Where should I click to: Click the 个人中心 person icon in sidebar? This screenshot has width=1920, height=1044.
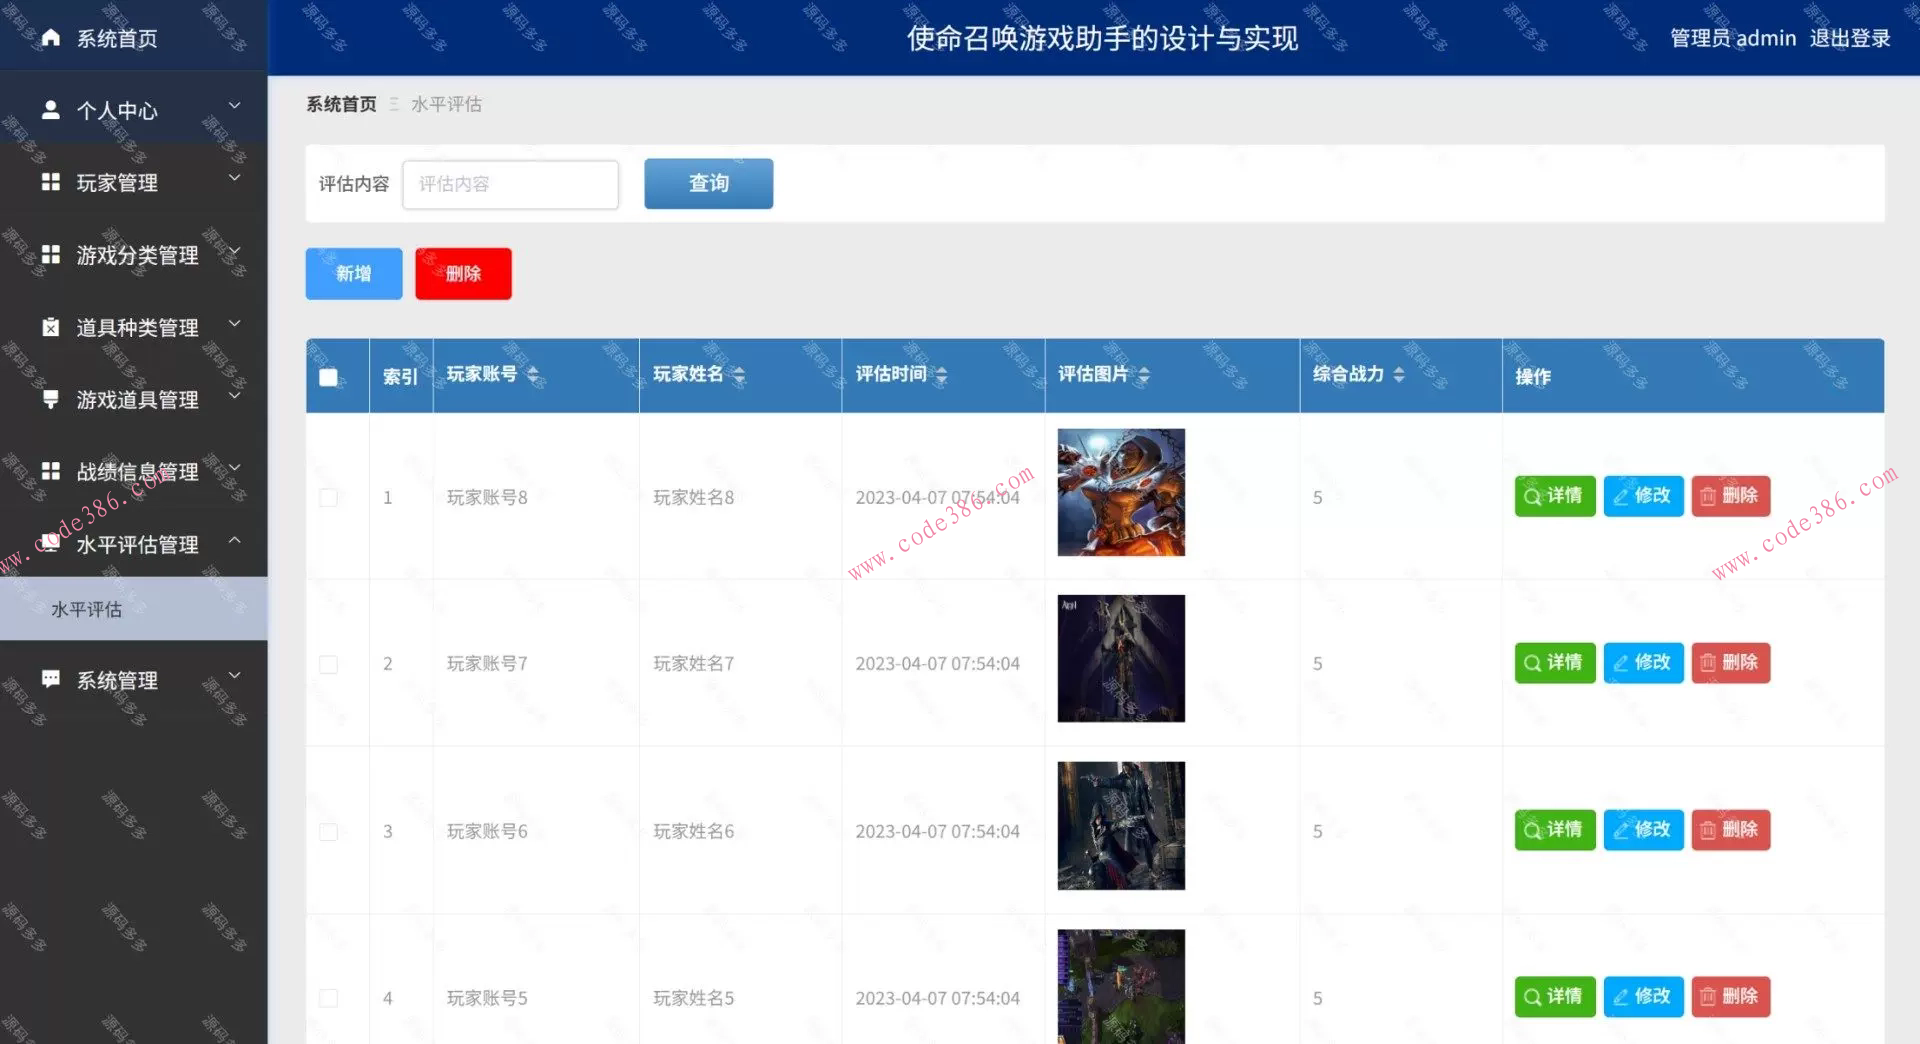point(51,110)
